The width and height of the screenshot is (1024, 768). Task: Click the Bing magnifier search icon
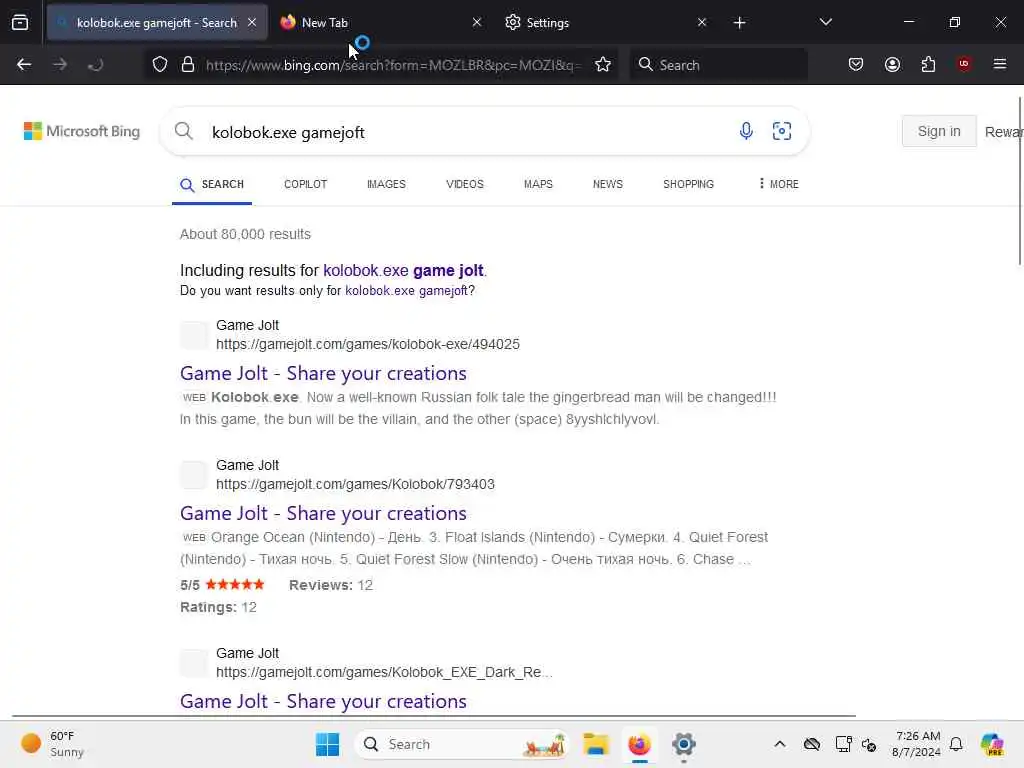point(184,131)
